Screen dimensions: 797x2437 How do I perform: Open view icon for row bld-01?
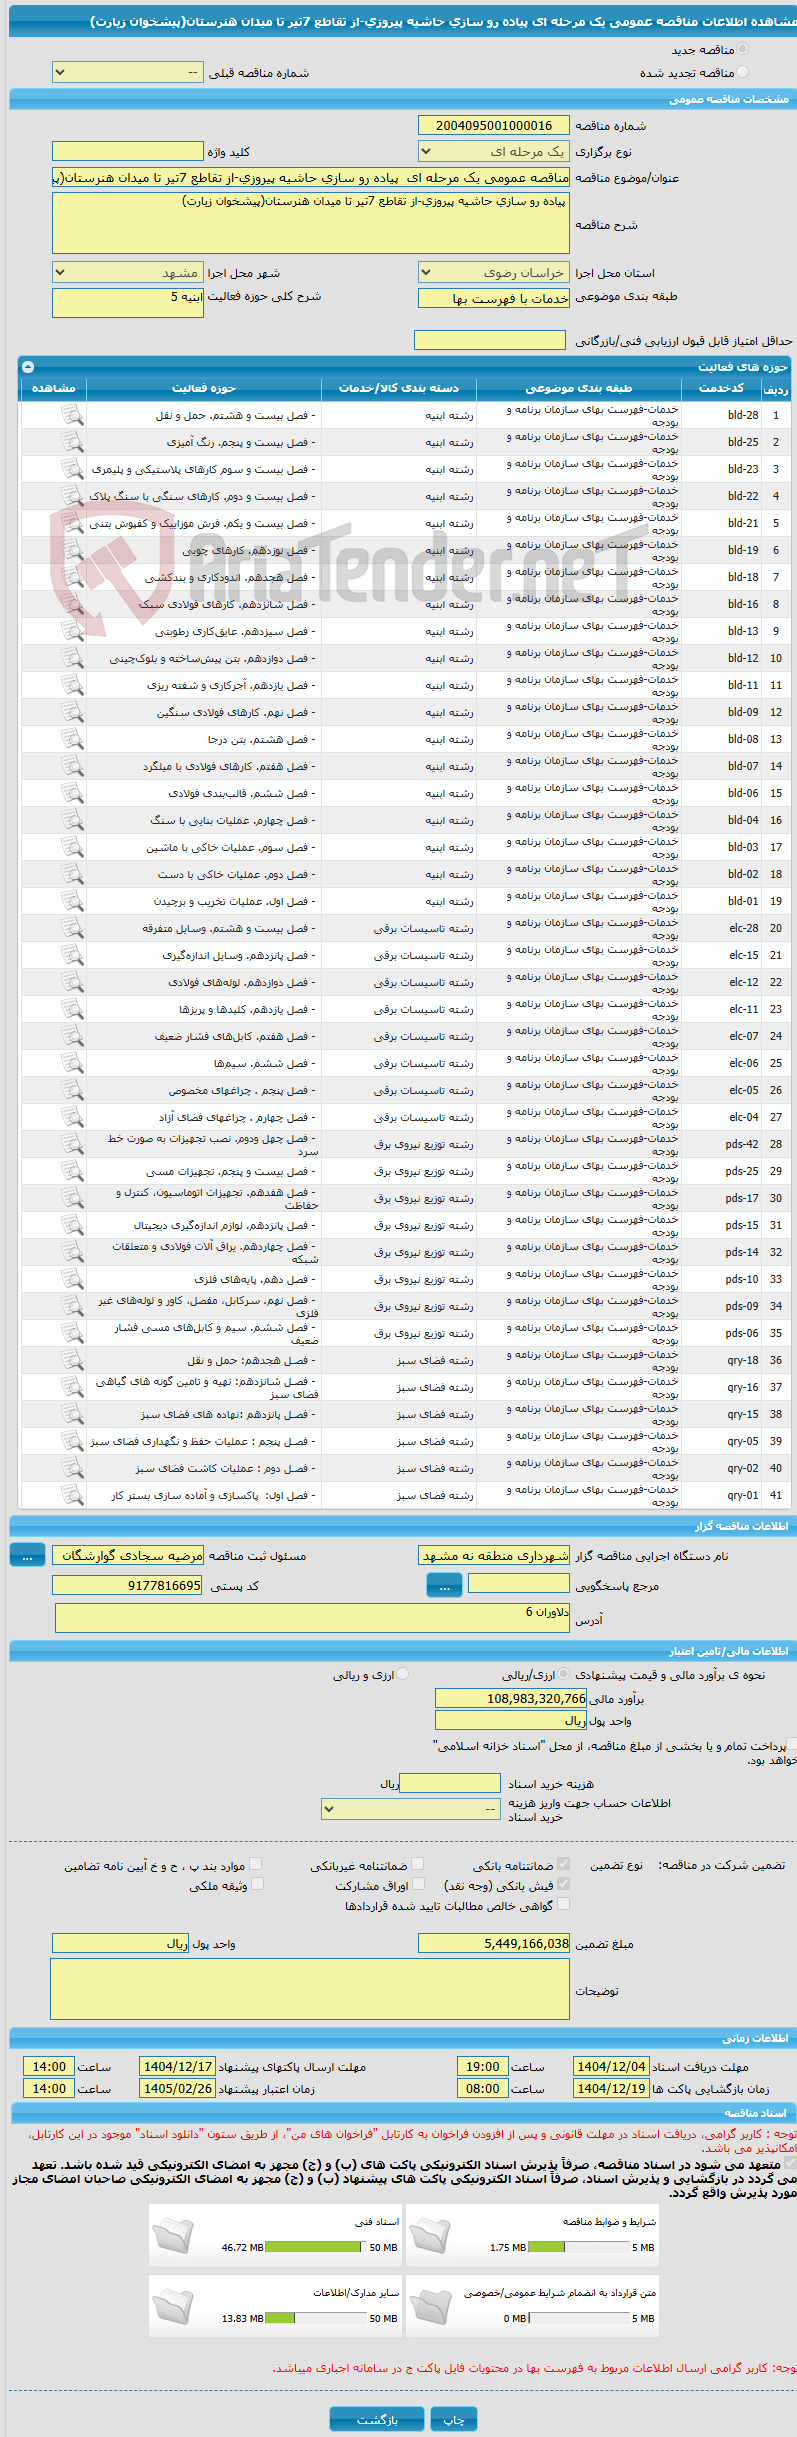(72, 901)
